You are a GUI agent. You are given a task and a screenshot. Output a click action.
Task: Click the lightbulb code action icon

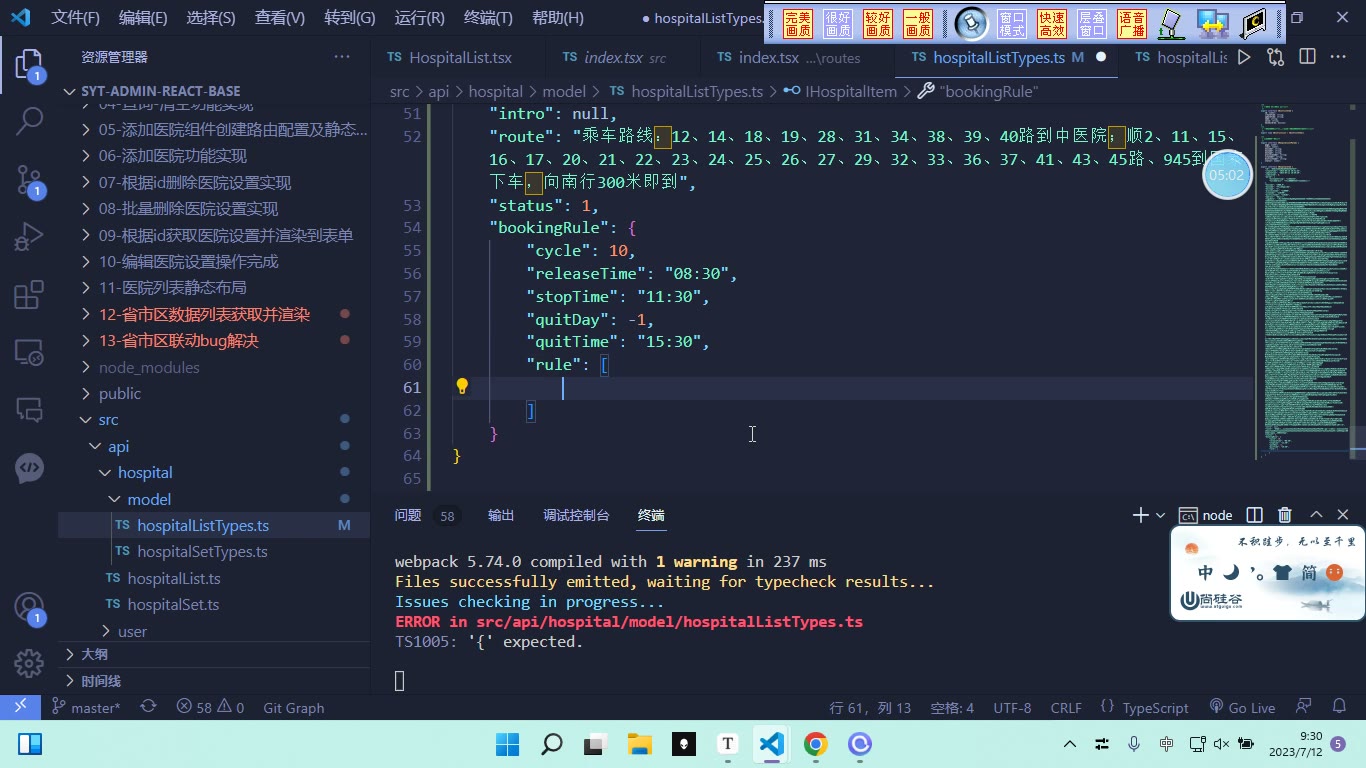click(x=462, y=387)
